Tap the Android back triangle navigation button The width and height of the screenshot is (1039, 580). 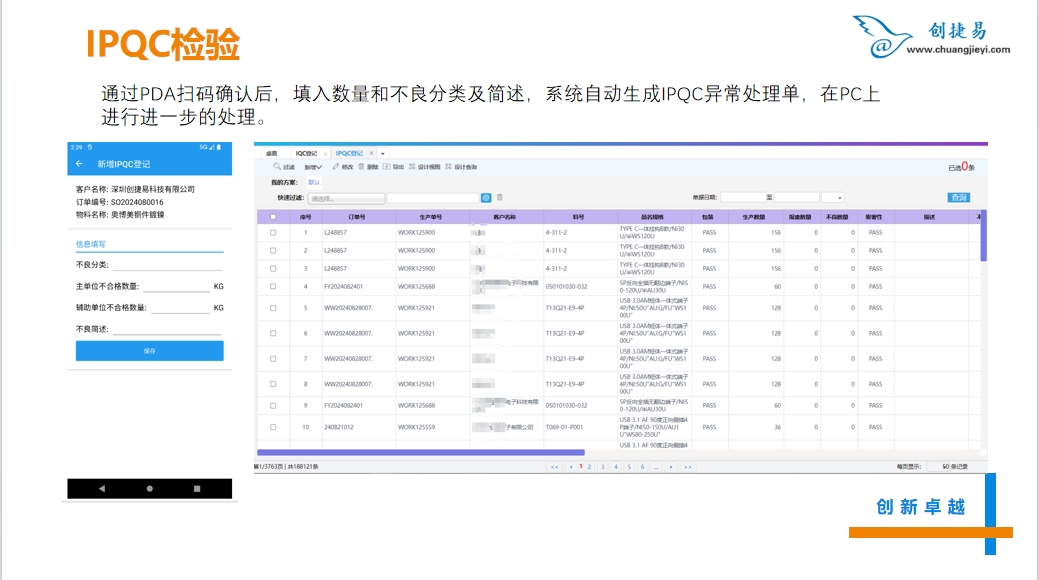pyautogui.click(x=102, y=488)
